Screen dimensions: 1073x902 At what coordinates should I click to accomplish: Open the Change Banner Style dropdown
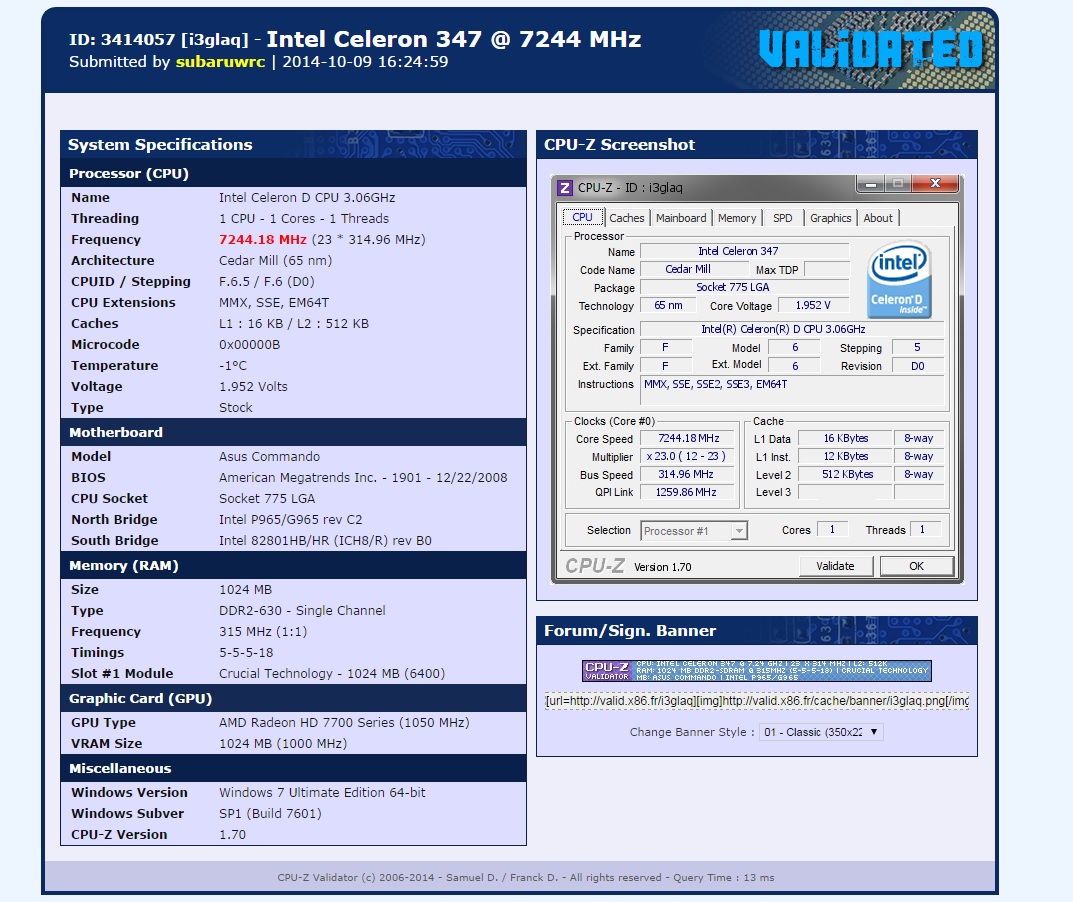tap(820, 732)
